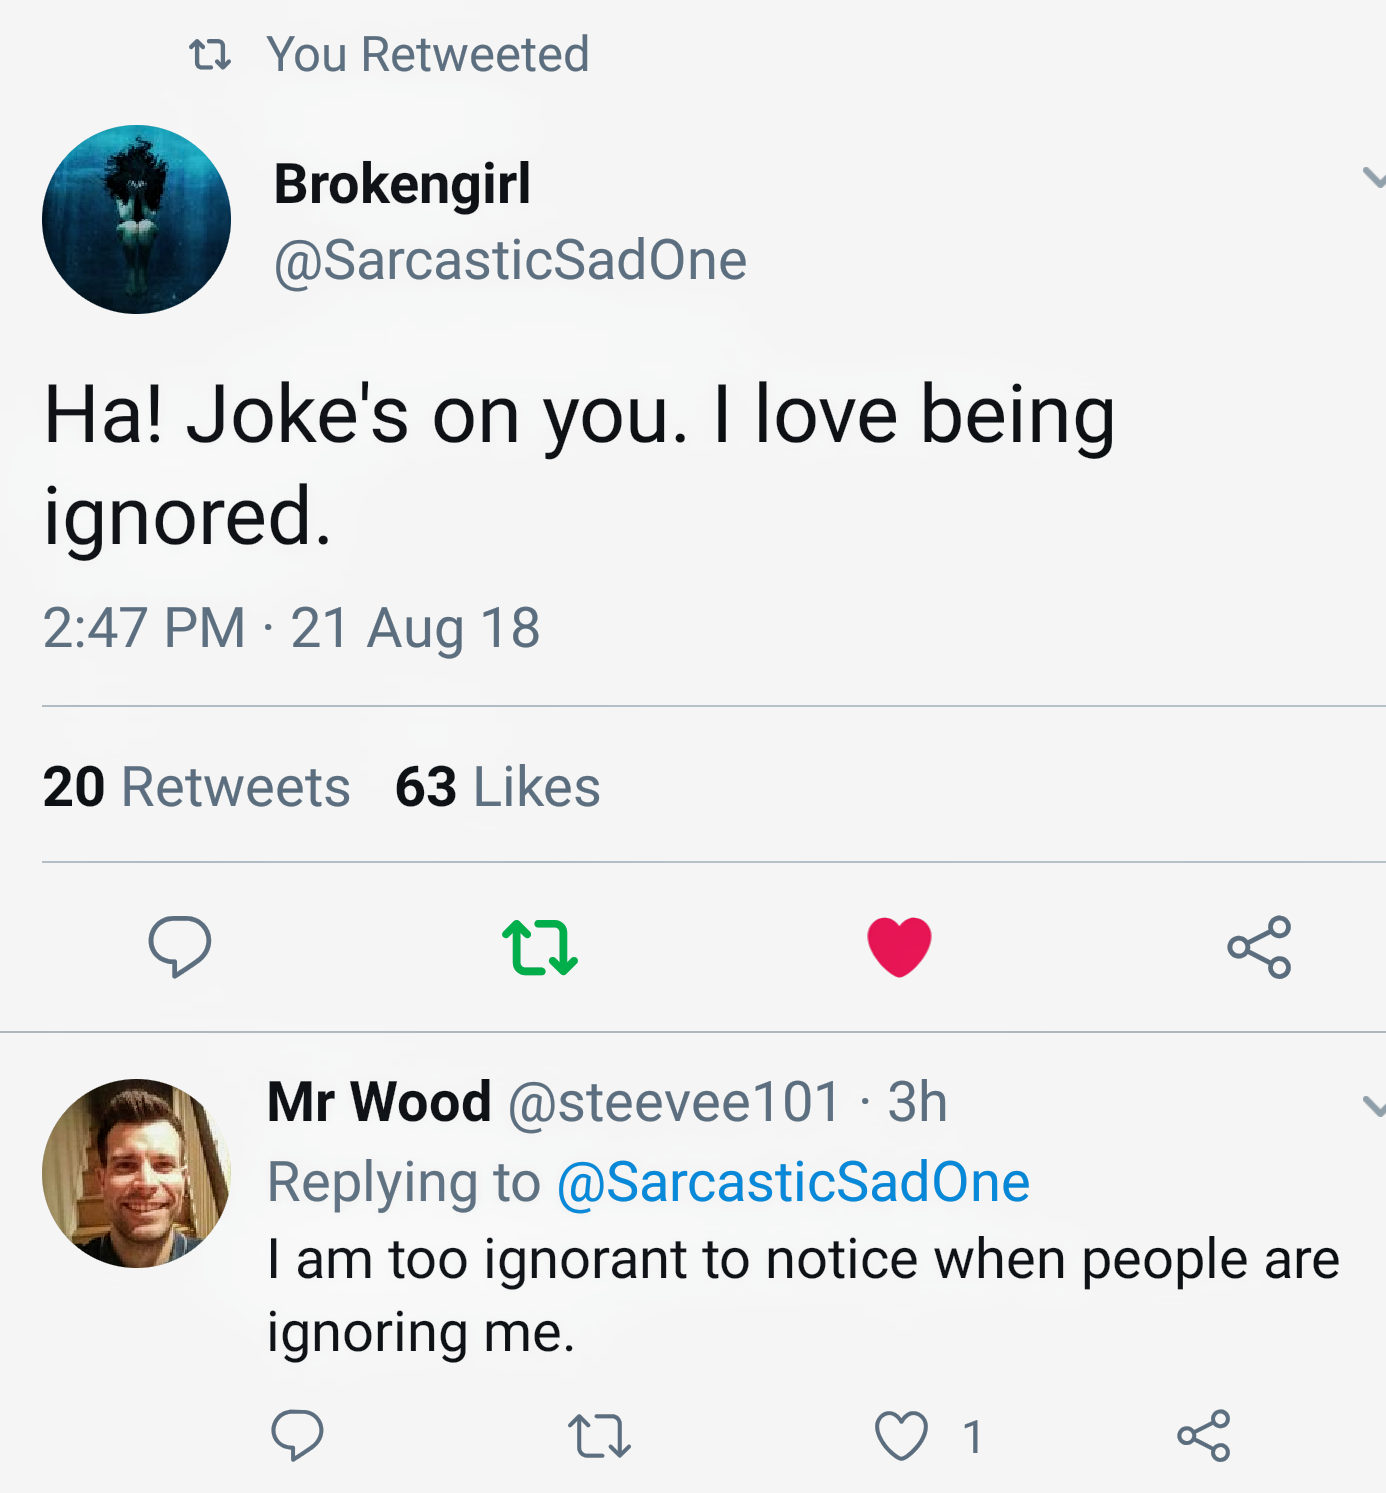Undo retweet with green retweet icon
1386x1493 pixels.
point(540,946)
